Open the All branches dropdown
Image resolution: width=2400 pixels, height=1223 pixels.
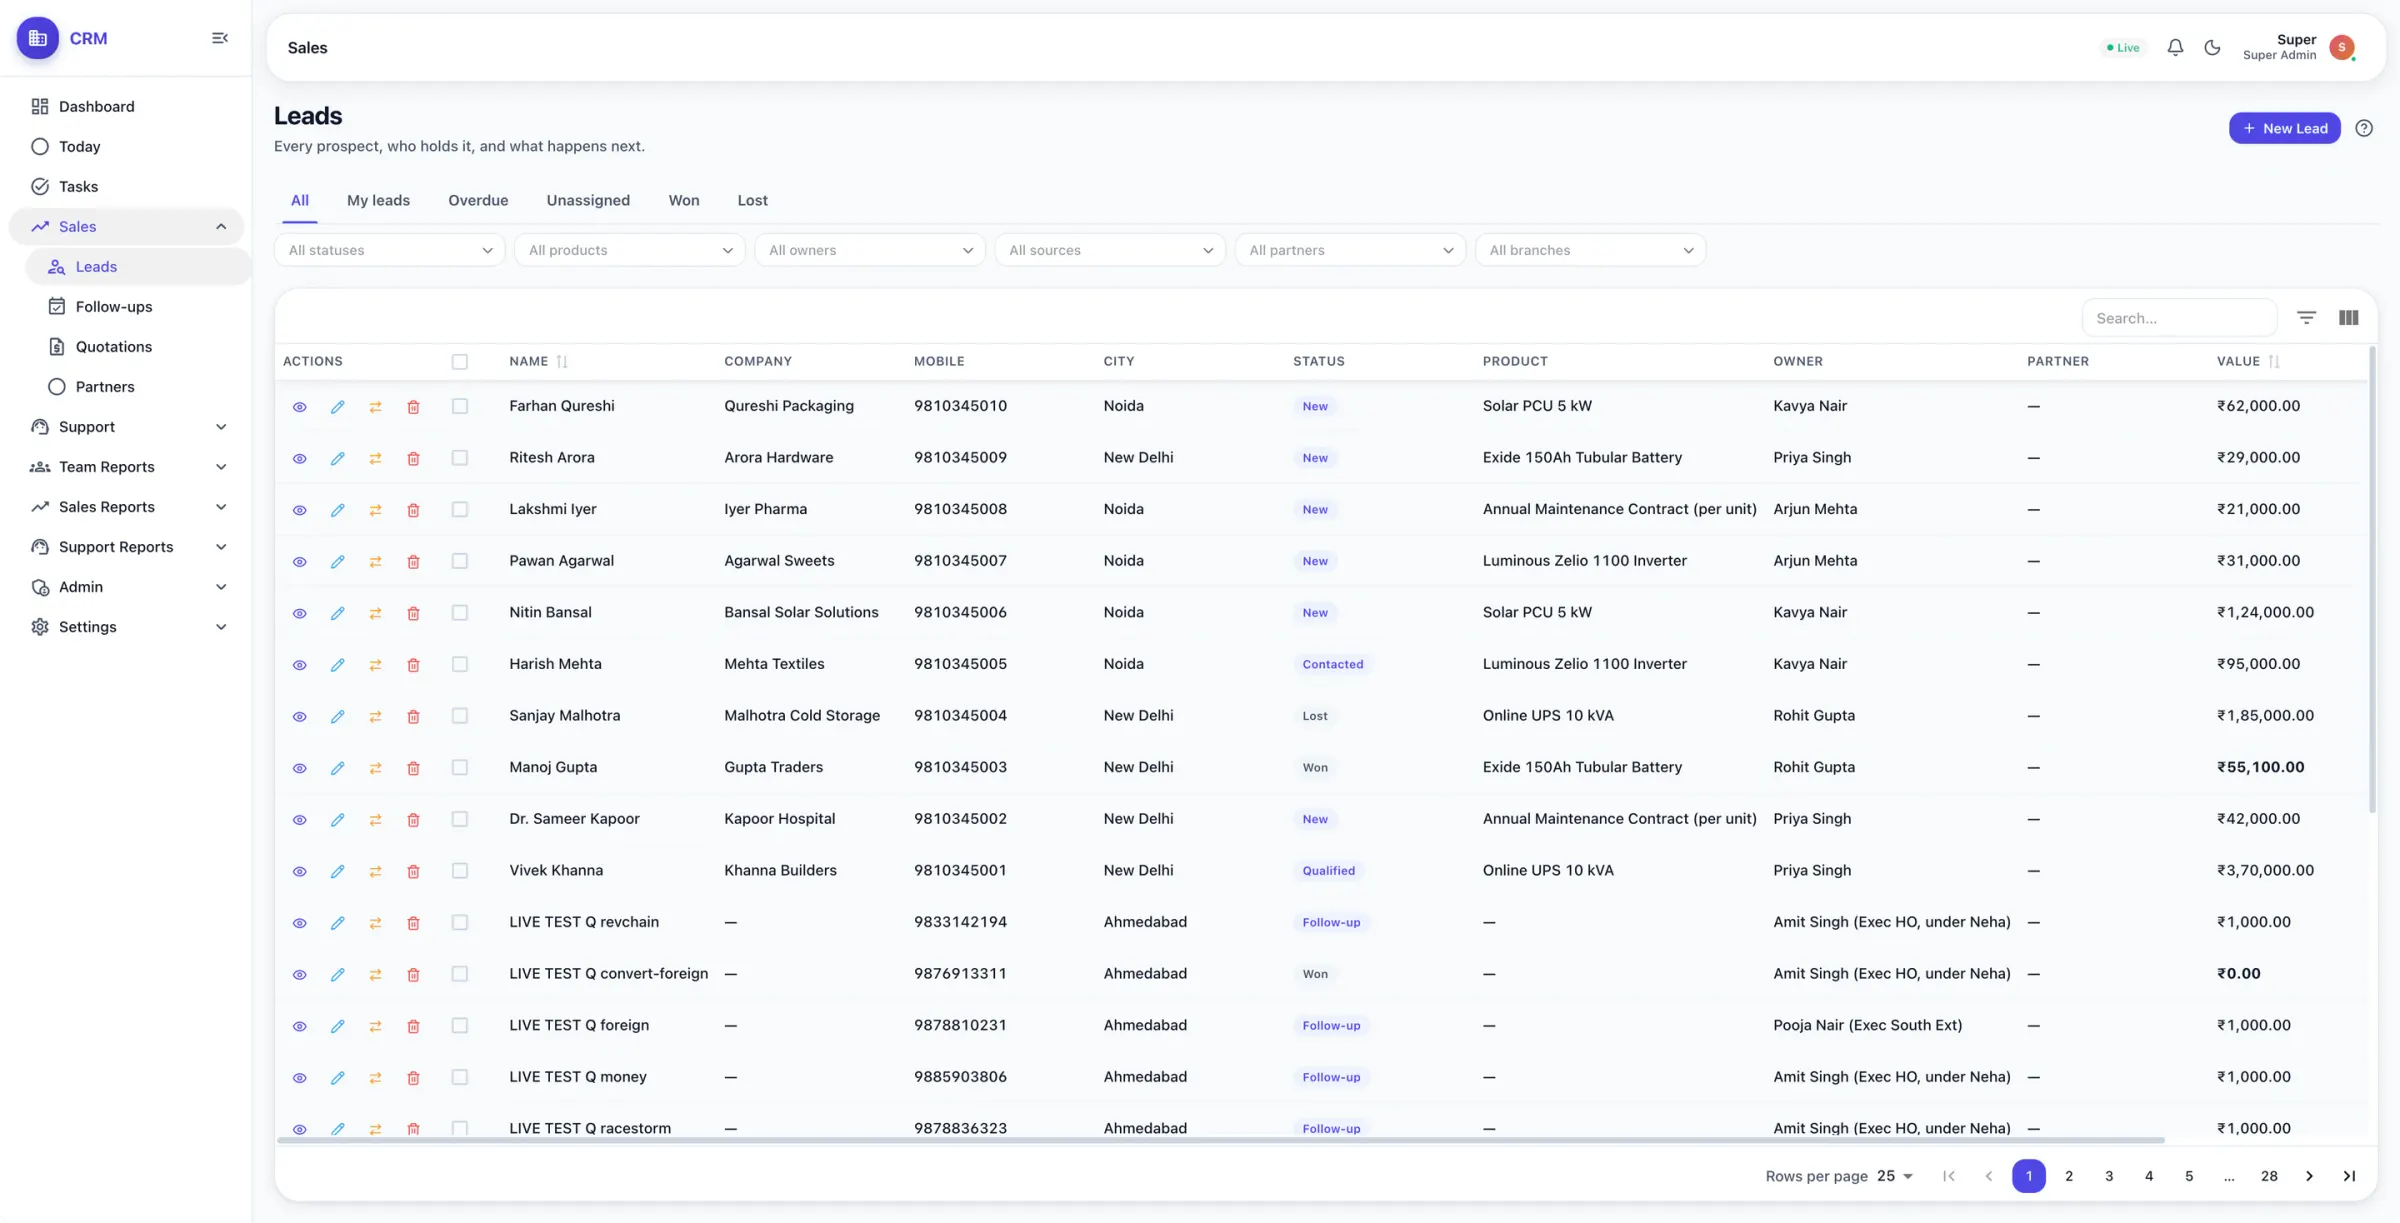[1590, 250]
